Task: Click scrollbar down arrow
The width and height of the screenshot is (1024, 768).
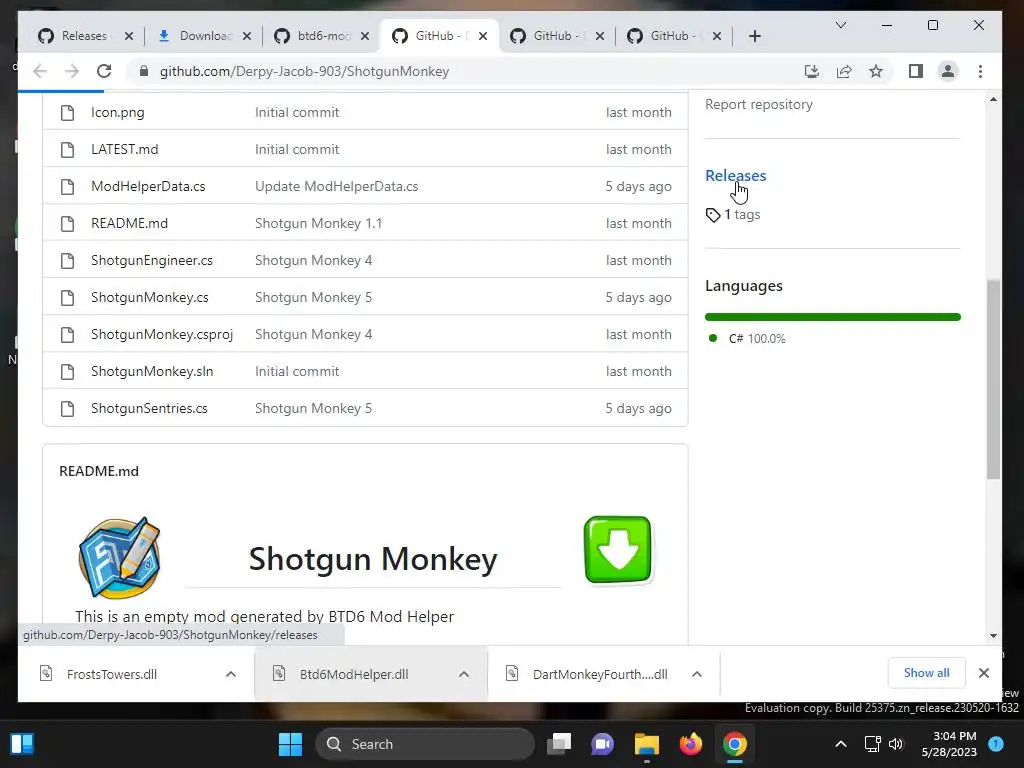Action: click(993, 635)
